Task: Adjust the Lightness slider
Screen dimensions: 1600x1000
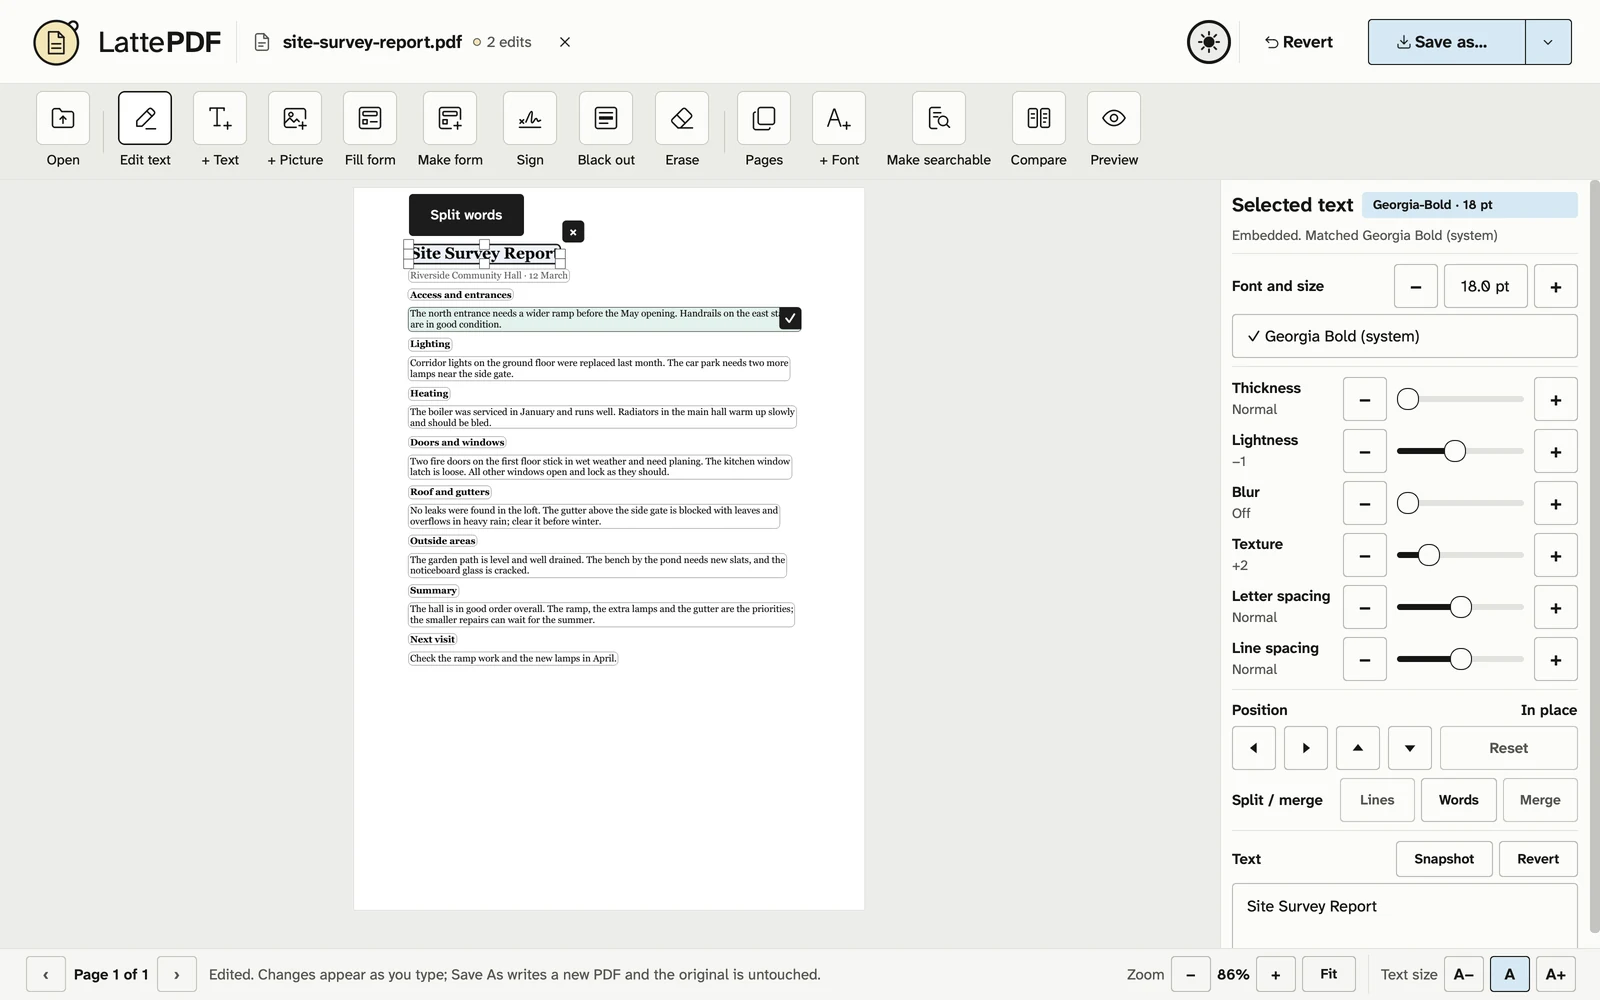Action: (1460, 451)
